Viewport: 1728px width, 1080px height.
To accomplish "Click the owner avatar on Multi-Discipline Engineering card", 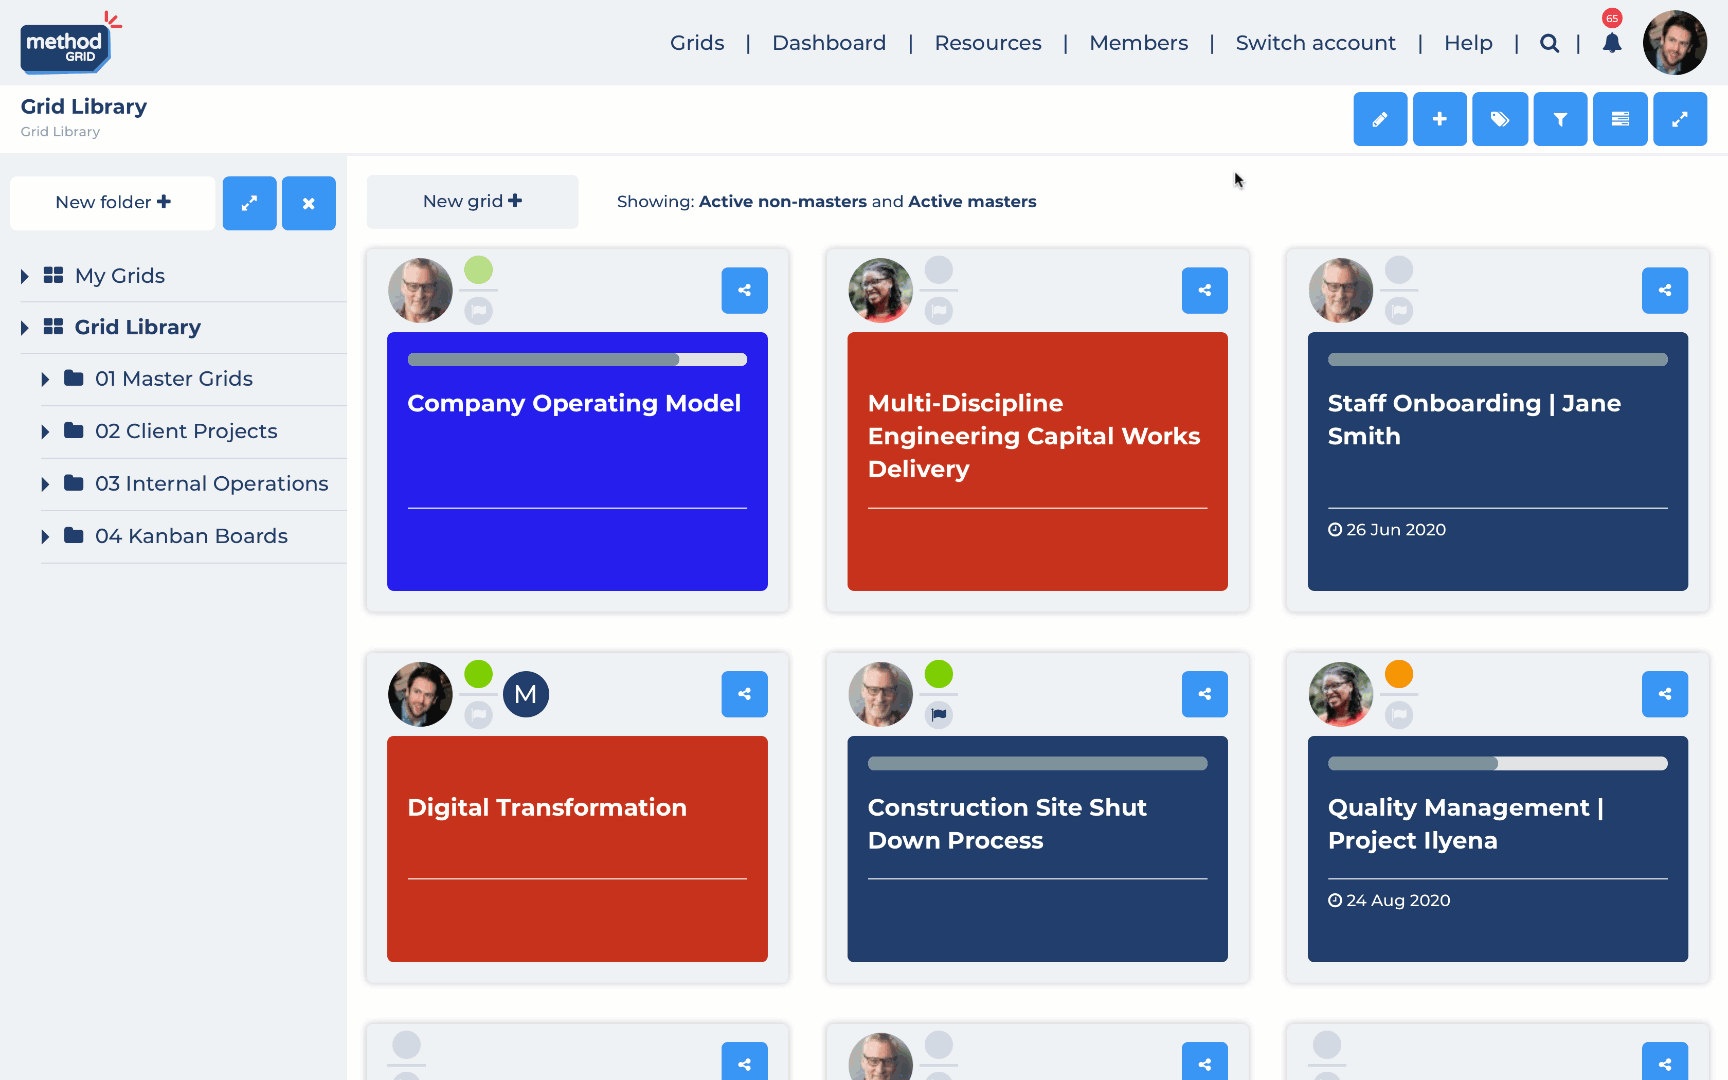I will click(880, 291).
